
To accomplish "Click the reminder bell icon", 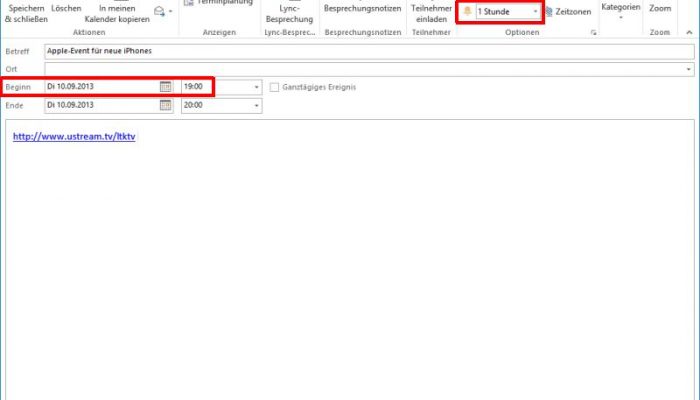I will (x=467, y=12).
